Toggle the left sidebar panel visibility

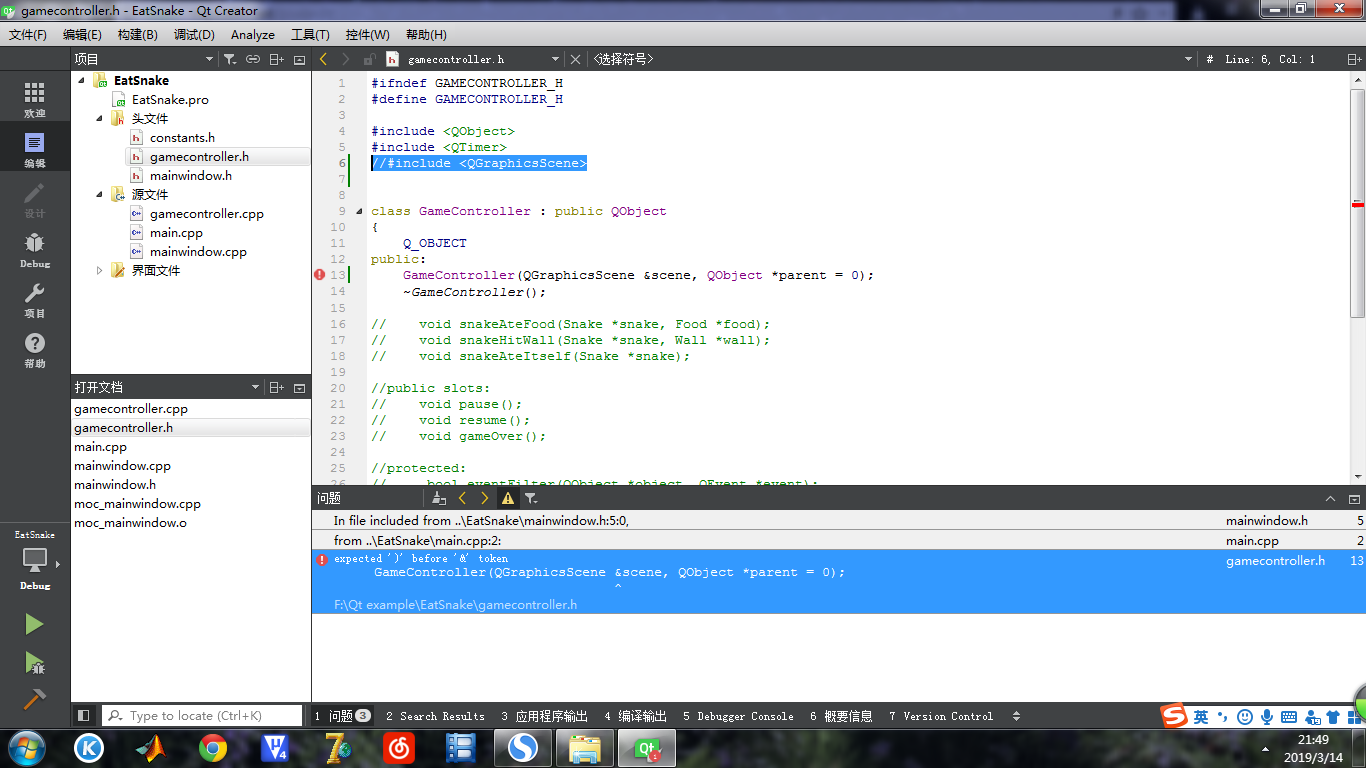(x=85, y=714)
